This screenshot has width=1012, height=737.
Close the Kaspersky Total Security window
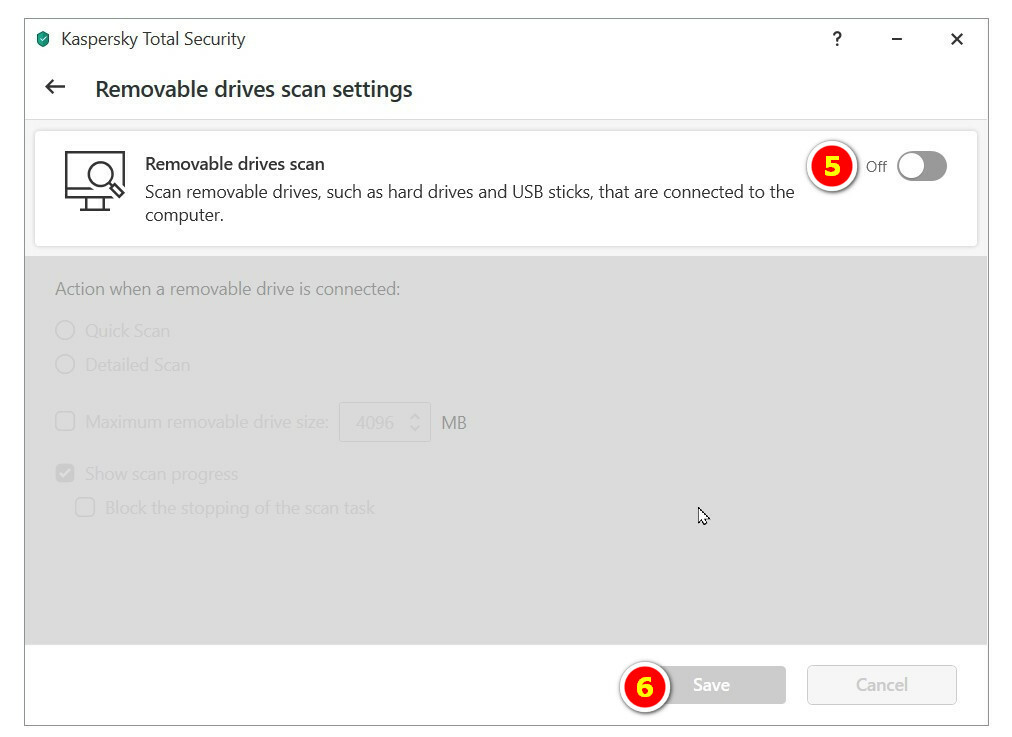(957, 39)
